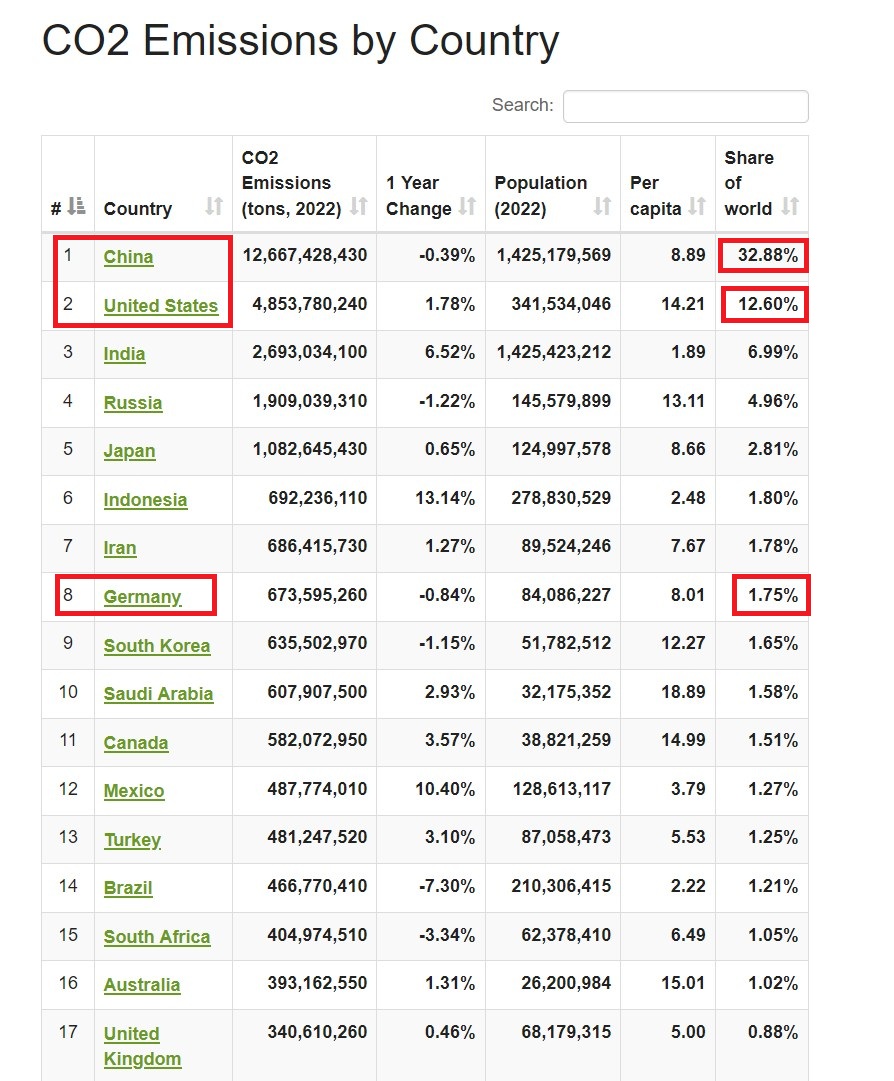894x1081 pixels.
Task: Follow the India country link
Action: coord(125,354)
